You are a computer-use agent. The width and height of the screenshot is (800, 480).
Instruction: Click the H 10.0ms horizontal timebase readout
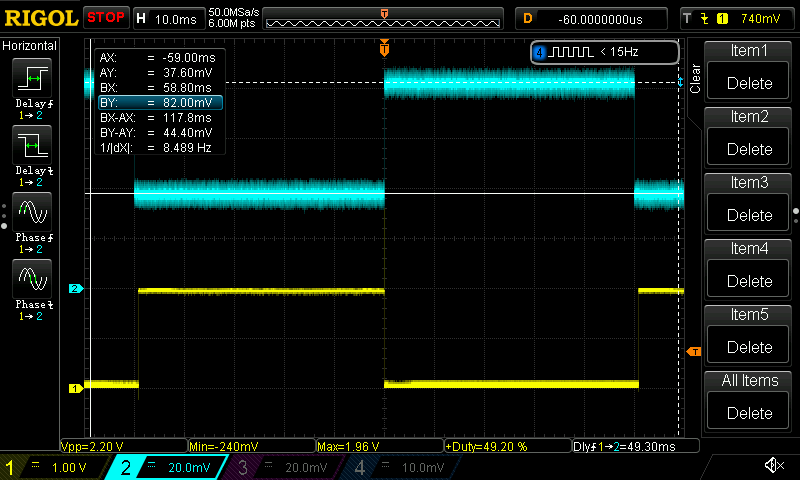pos(168,19)
